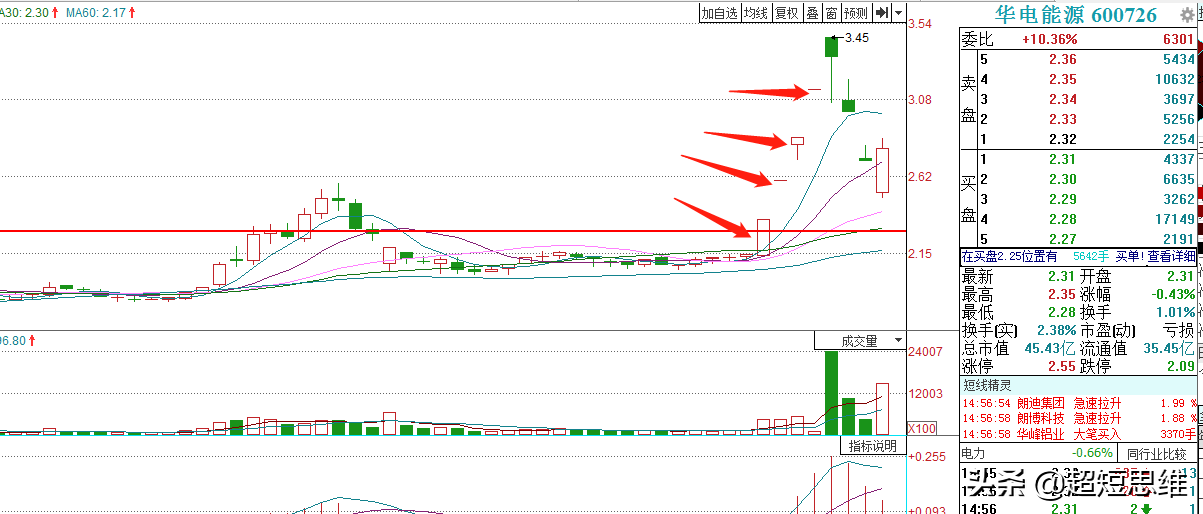1203x514 pixels.
Task: Click the 窗 window toolbar button
Action: 831,12
